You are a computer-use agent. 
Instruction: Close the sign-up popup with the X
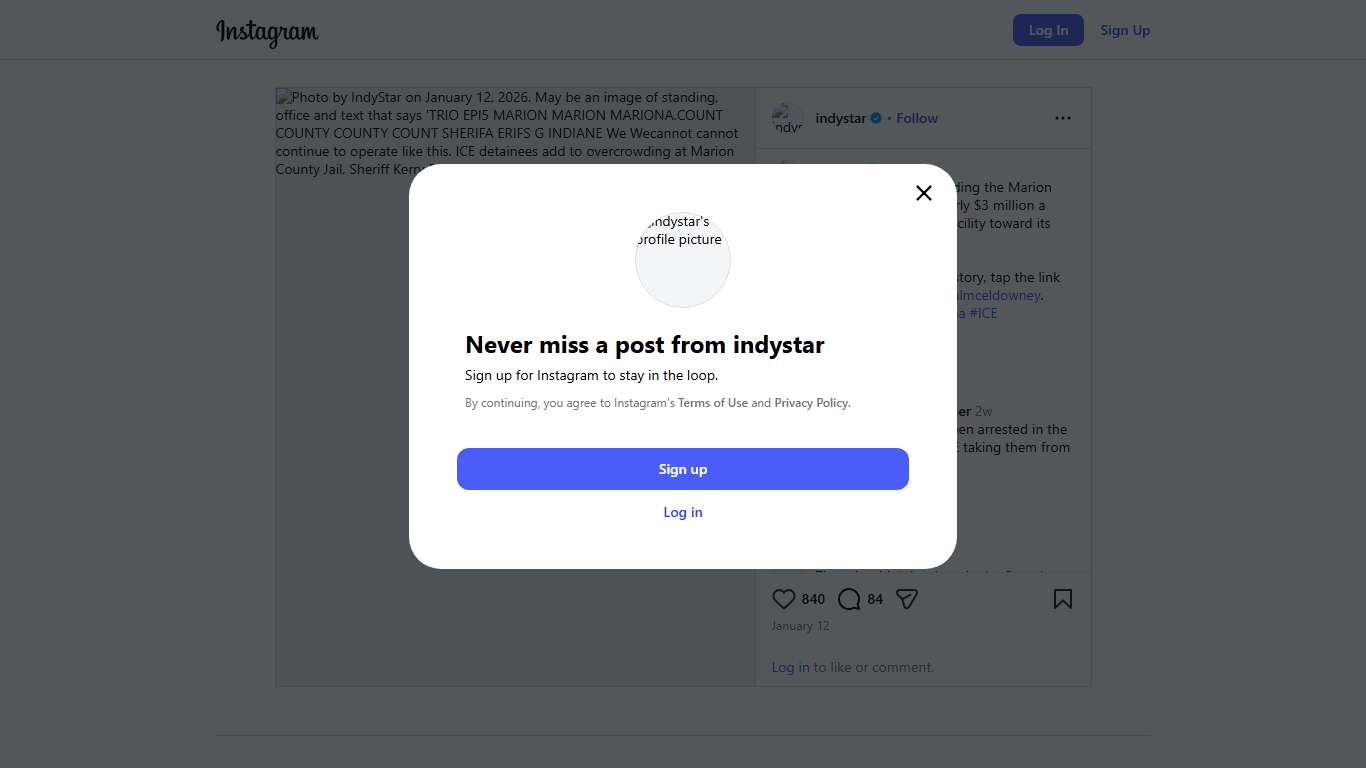tap(924, 193)
